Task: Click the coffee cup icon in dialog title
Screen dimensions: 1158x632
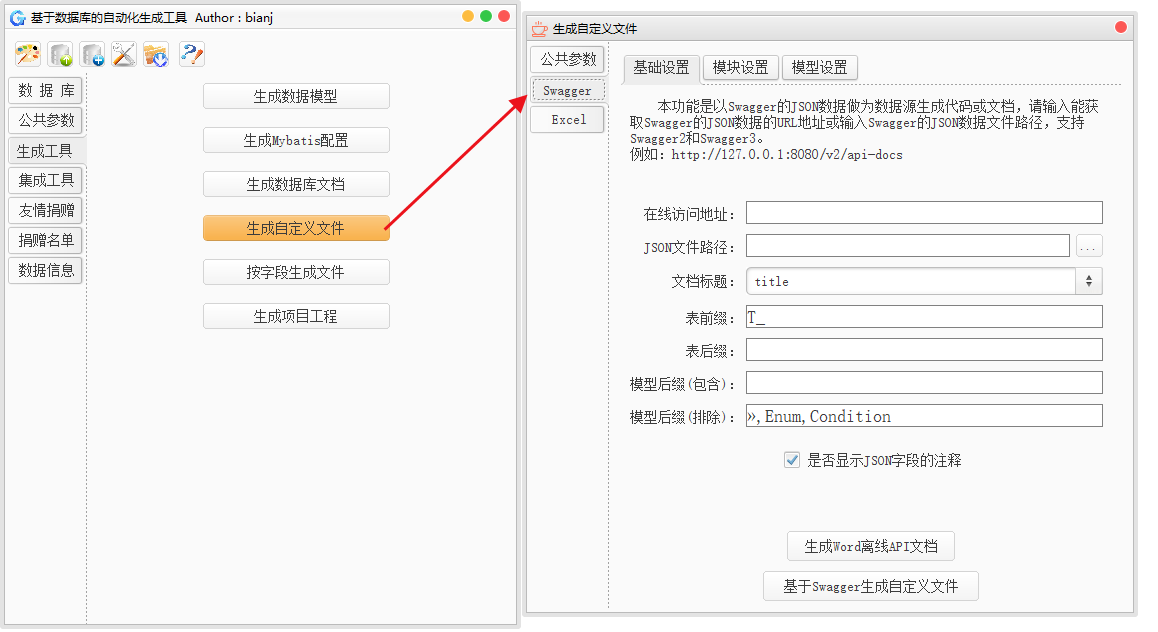Action: (x=540, y=29)
